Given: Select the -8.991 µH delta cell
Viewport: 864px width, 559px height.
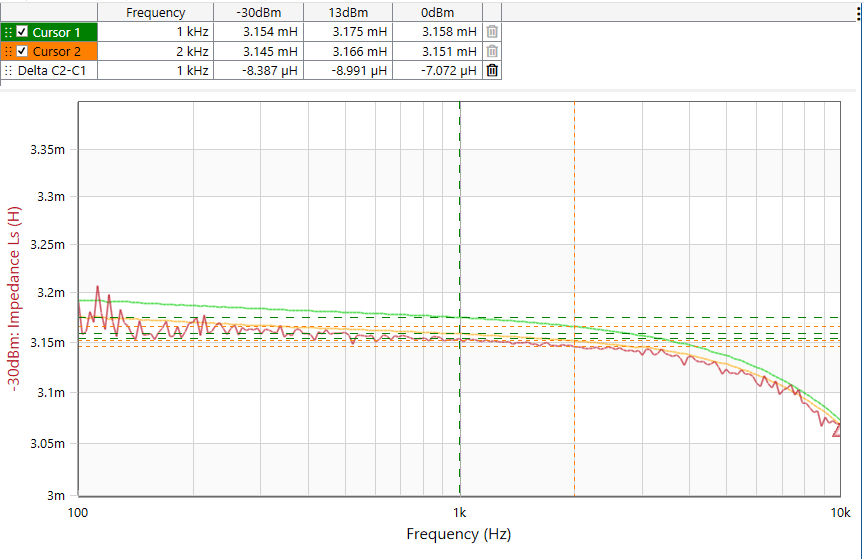Looking at the screenshot, I should click(348, 71).
